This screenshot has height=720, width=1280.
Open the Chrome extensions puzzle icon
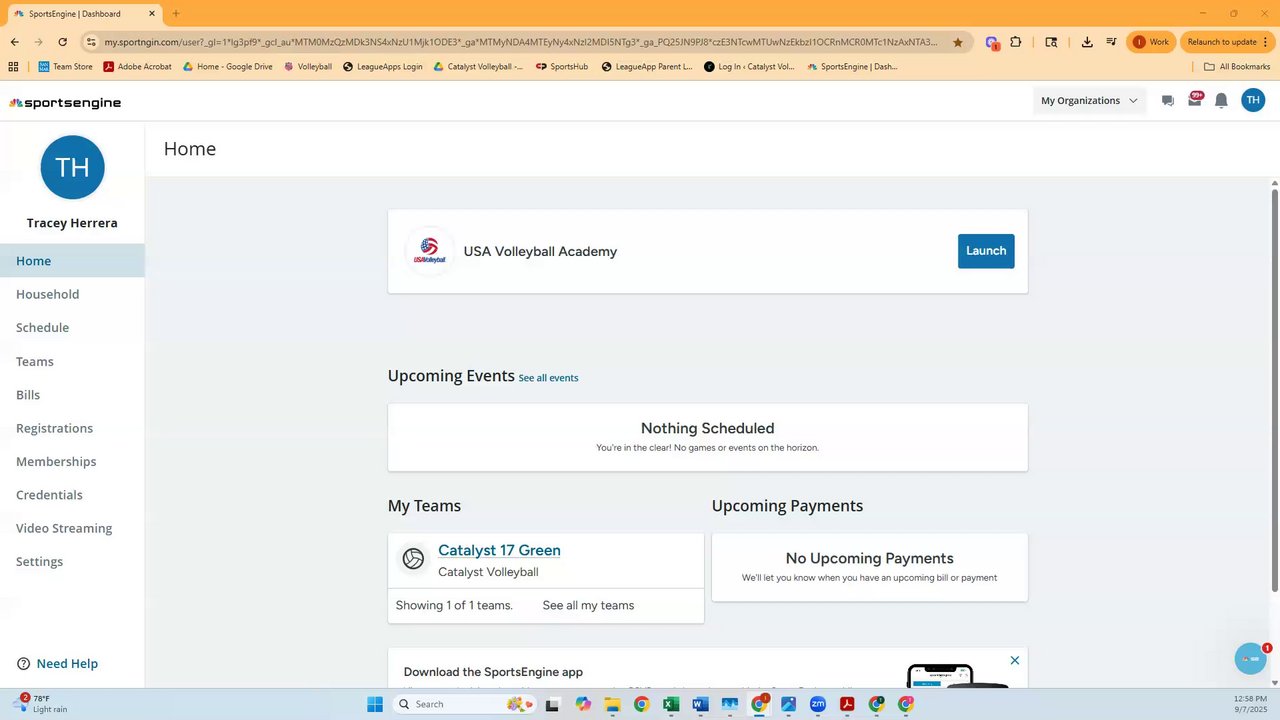(x=1016, y=42)
